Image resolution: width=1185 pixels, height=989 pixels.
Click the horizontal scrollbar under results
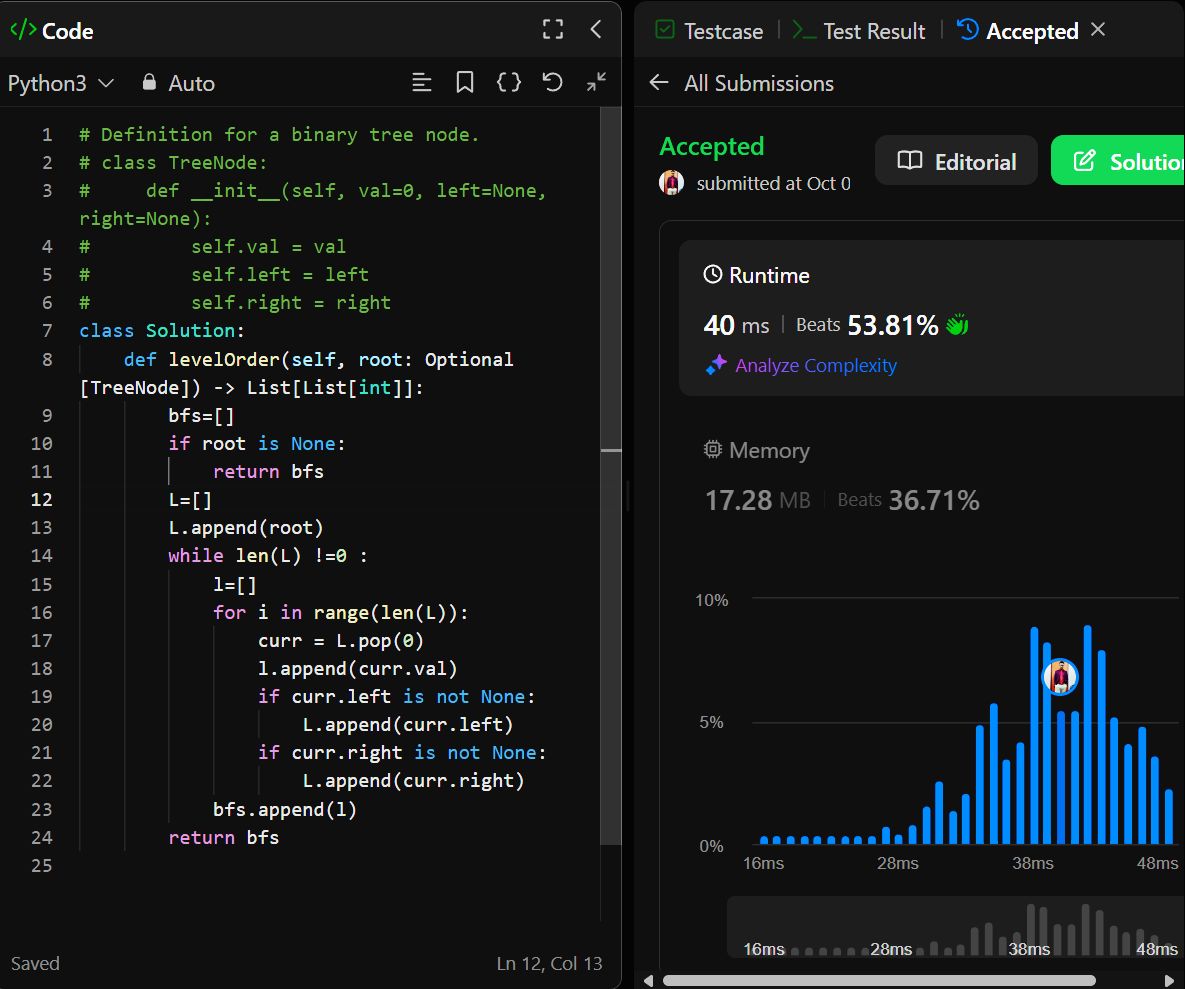pyautogui.click(x=880, y=980)
